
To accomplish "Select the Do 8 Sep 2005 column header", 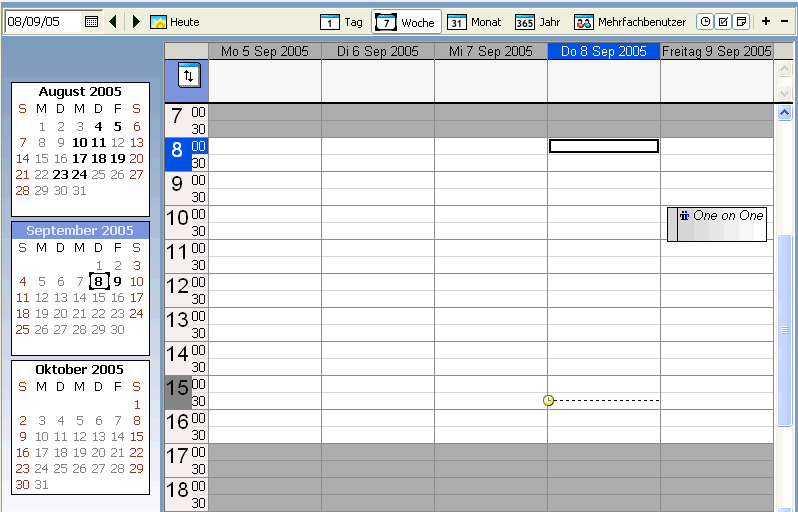I will 604,51.
